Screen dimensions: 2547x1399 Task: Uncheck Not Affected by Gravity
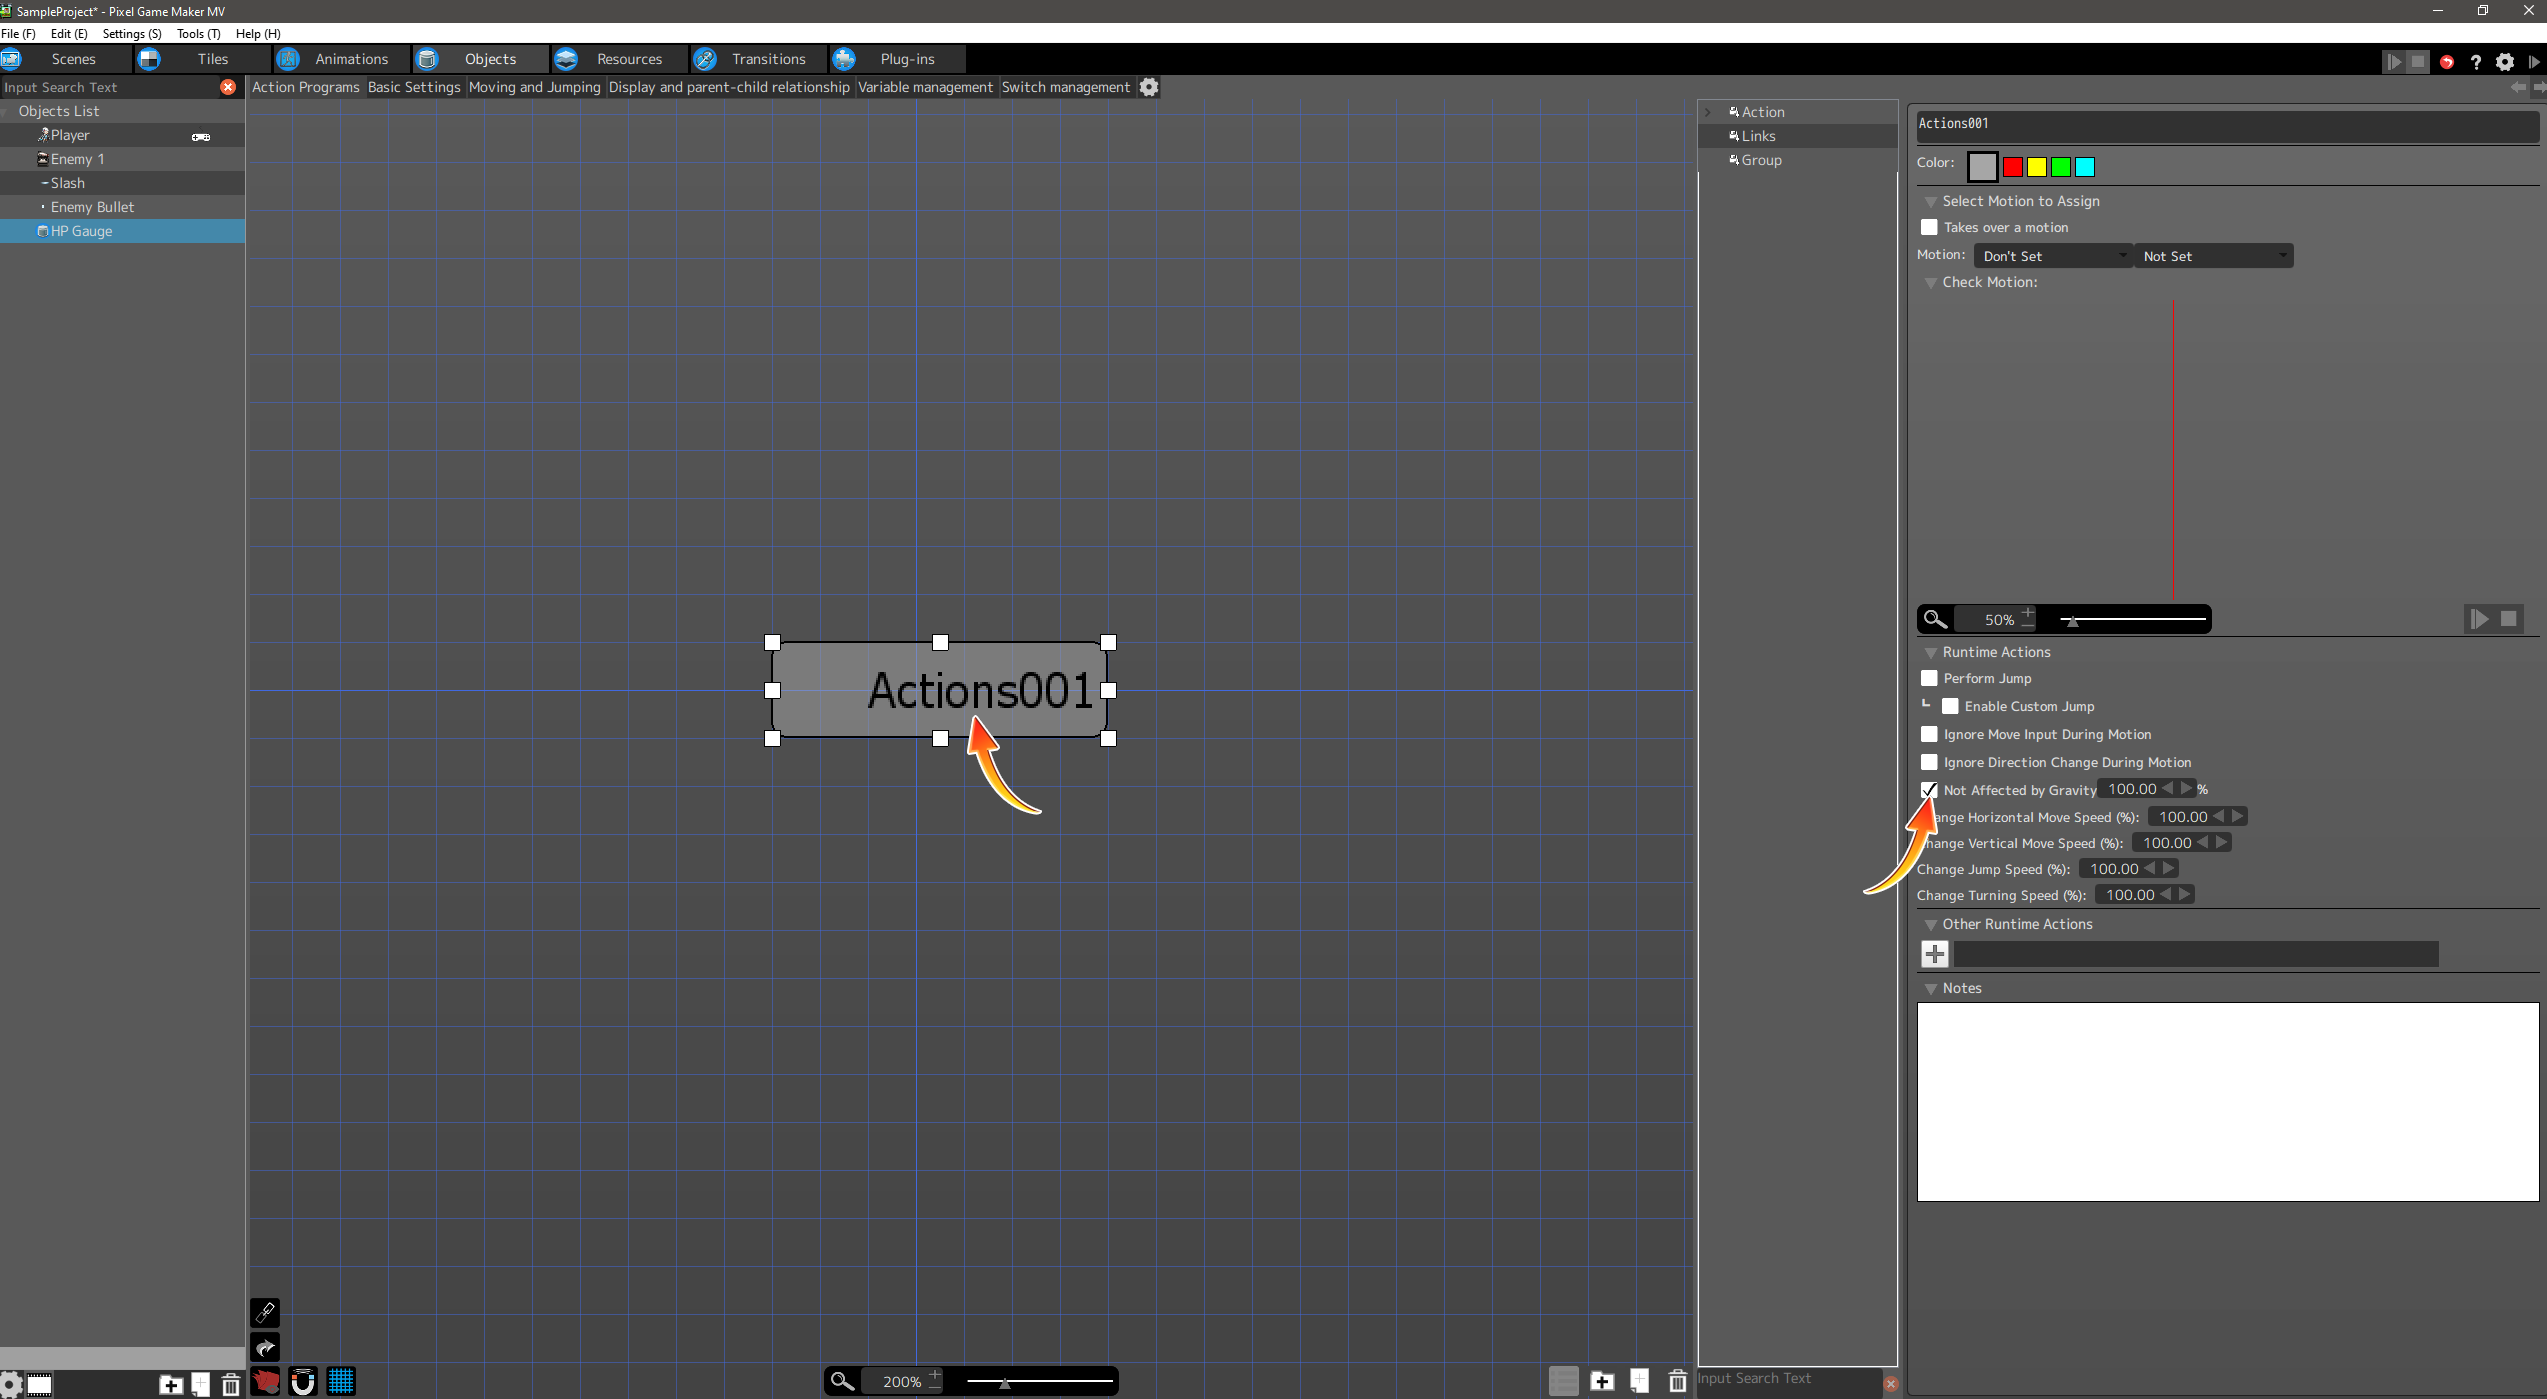tap(1929, 790)
